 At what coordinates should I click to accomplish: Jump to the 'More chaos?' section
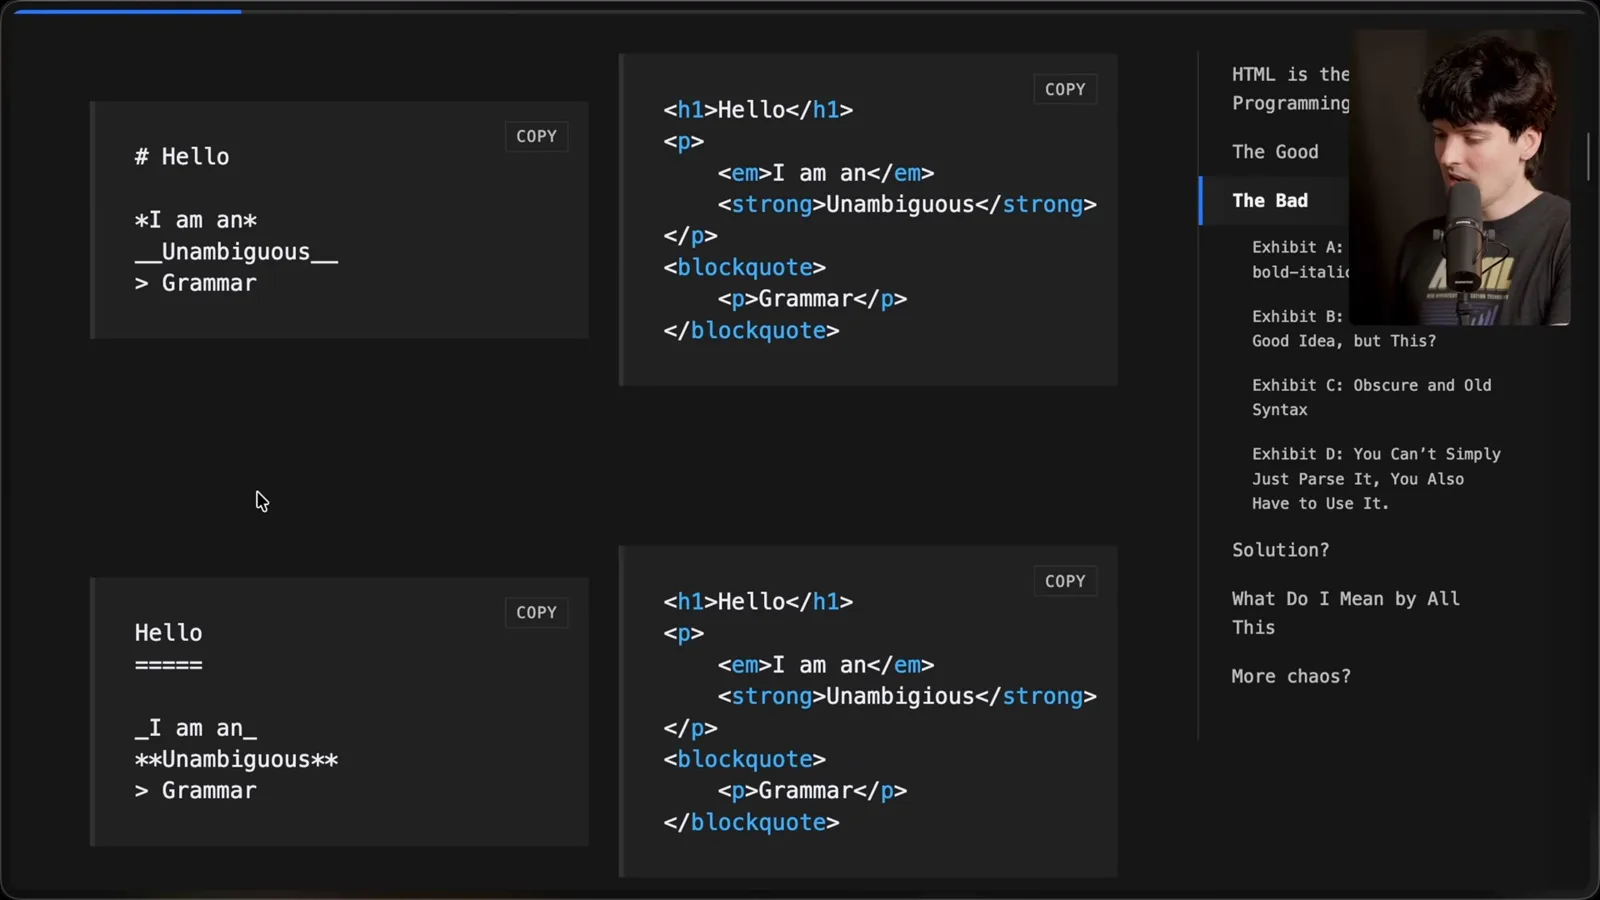pos(1291,676)
